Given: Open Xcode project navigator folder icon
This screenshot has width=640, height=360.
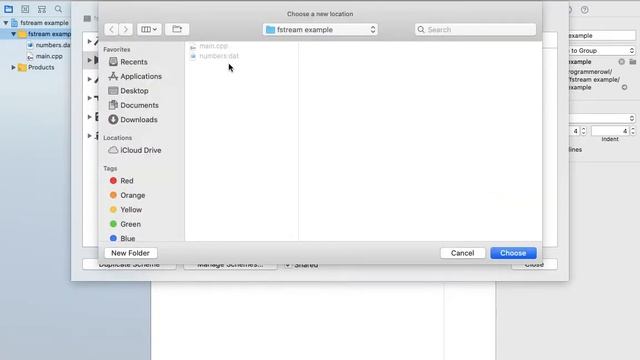Looking at the screenshot, I should pos(9,9).
